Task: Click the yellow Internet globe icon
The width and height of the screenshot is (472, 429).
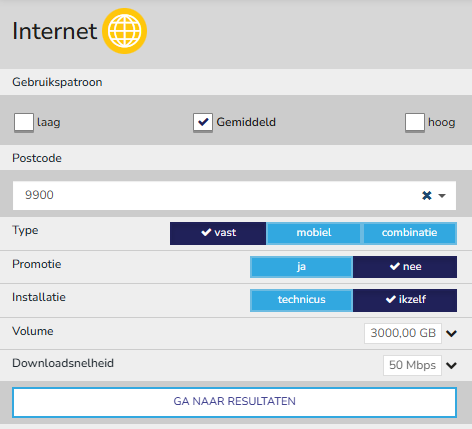Action: 124,31
